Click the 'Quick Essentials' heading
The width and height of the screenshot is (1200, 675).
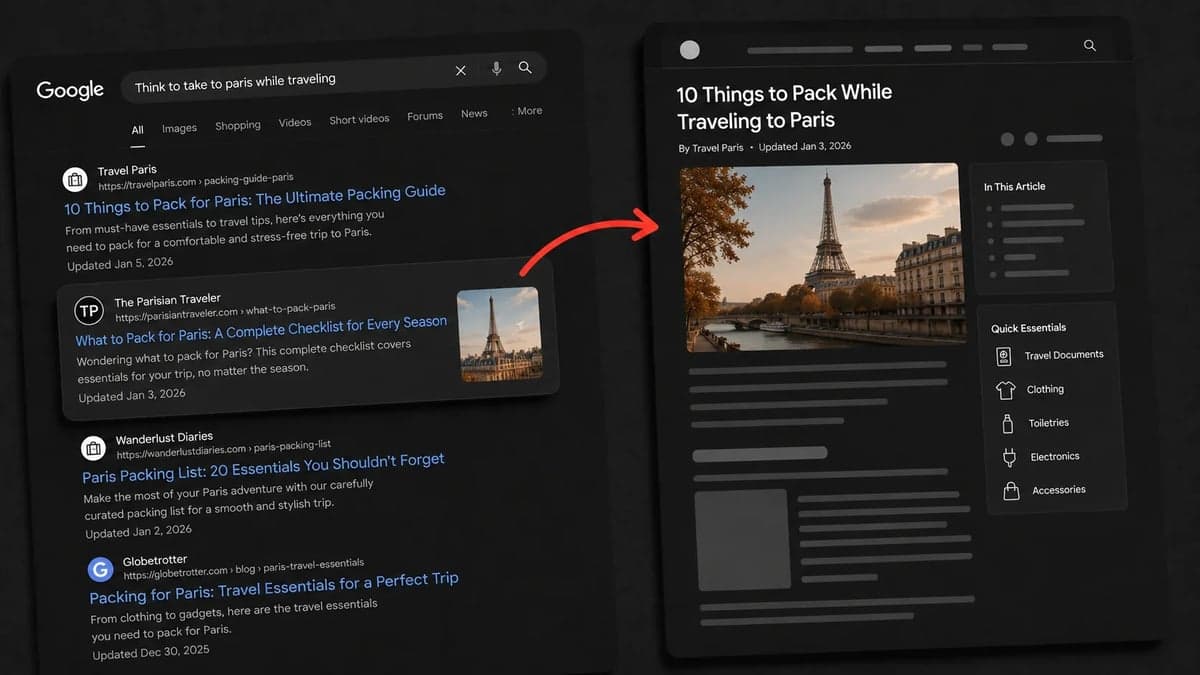(x=1028, y=328)
